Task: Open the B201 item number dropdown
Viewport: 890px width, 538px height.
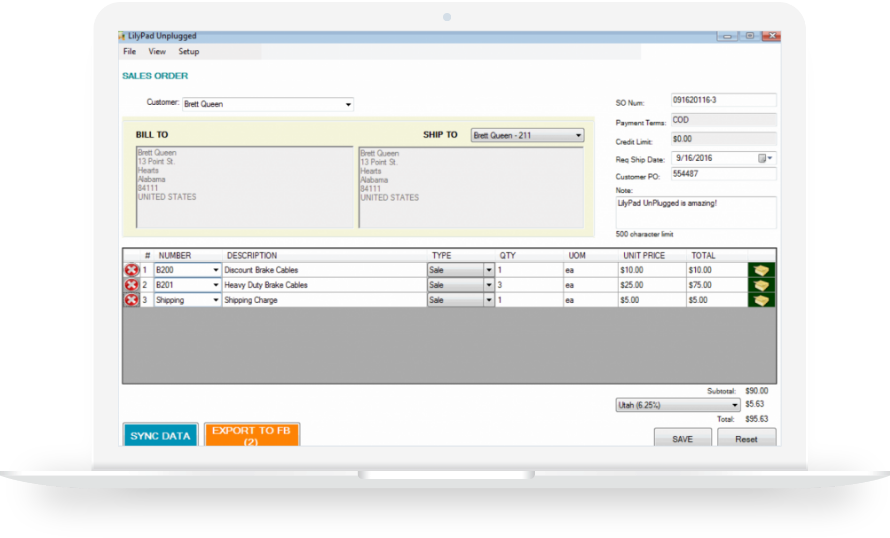Action: [x=216, y=285]
